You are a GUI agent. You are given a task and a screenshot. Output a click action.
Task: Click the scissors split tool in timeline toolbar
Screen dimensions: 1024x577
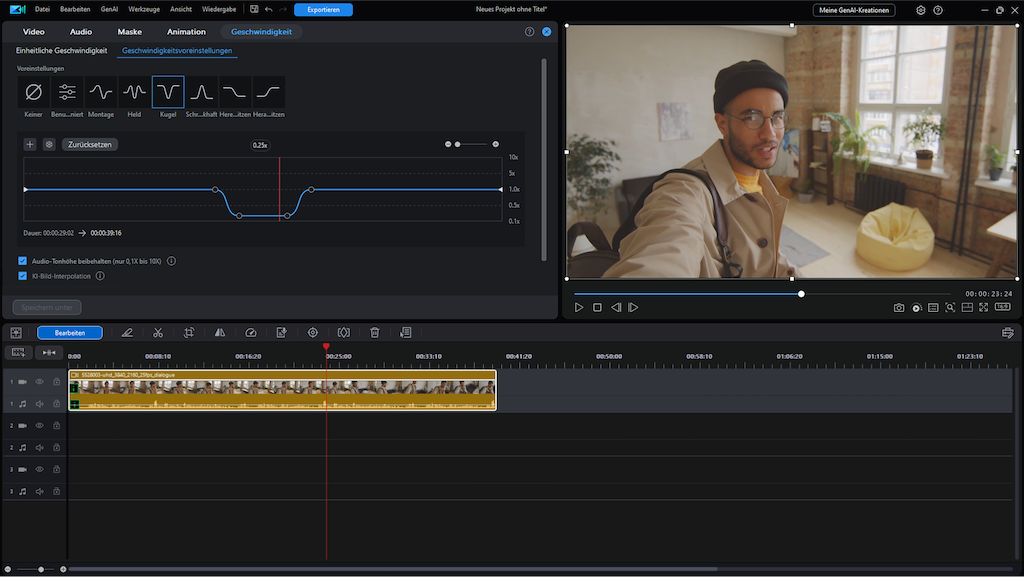click(x=158, y=333)
